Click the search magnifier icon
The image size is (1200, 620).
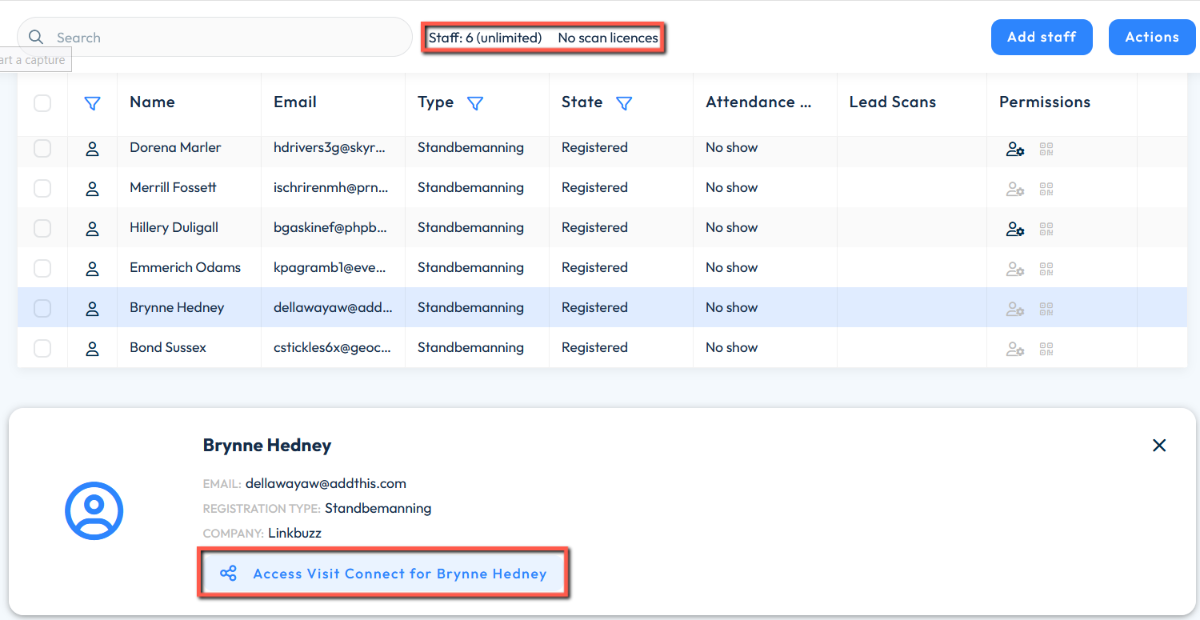click(x=36, y=37)
